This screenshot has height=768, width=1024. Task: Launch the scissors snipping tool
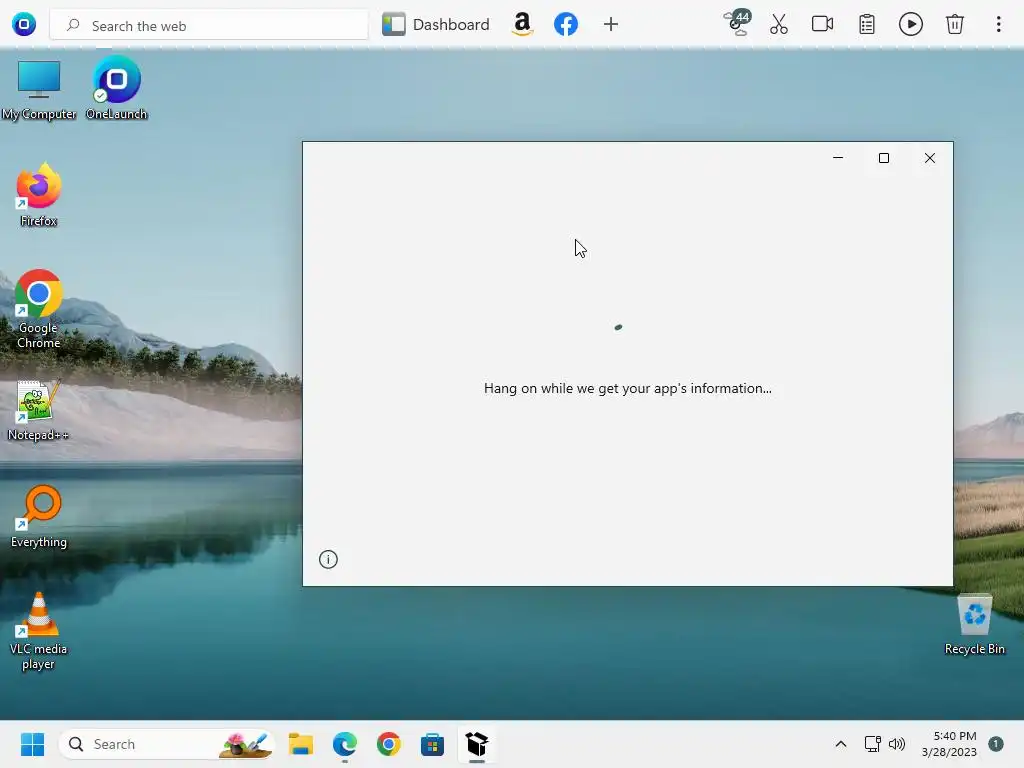click(x=778, y=25)
